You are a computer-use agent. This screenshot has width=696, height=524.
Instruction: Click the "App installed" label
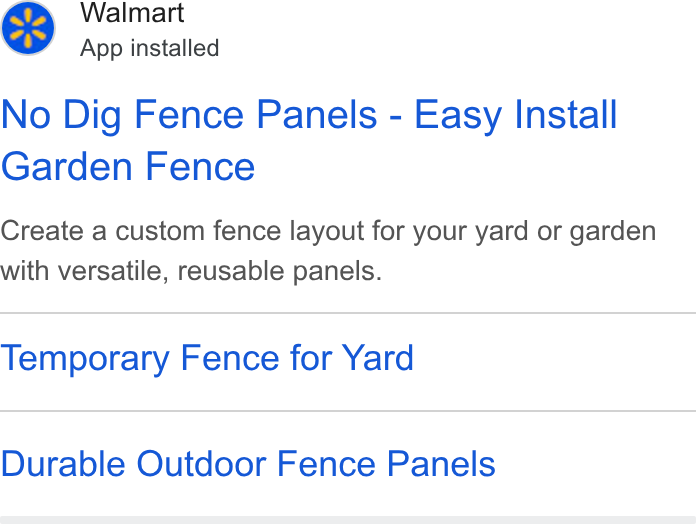click(150, 48)
